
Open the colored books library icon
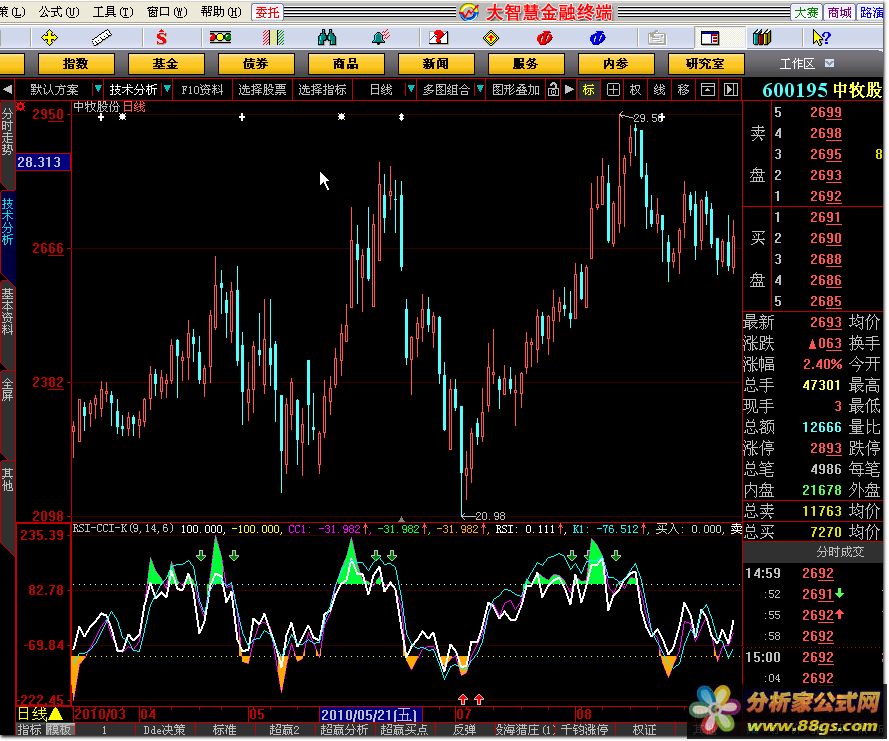763,38
